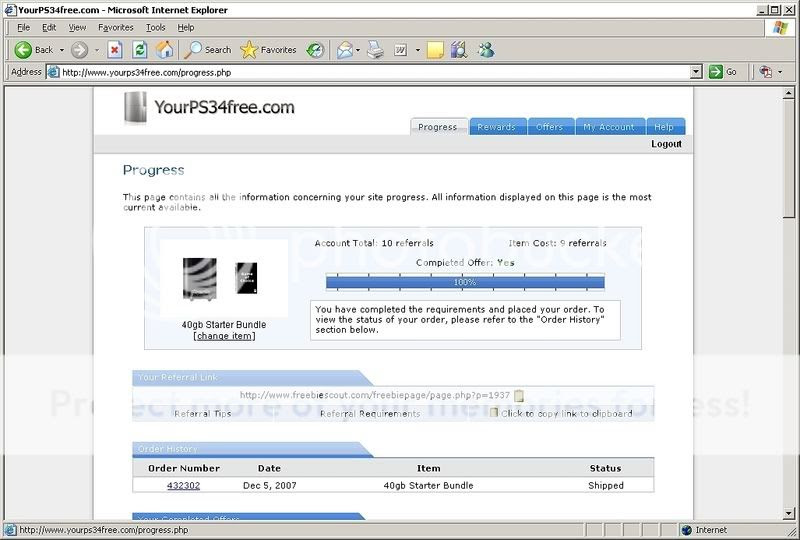Click the Game of Choice thumbnail
This screenshot has width=800, height=540.
click(x=246, y=278)
